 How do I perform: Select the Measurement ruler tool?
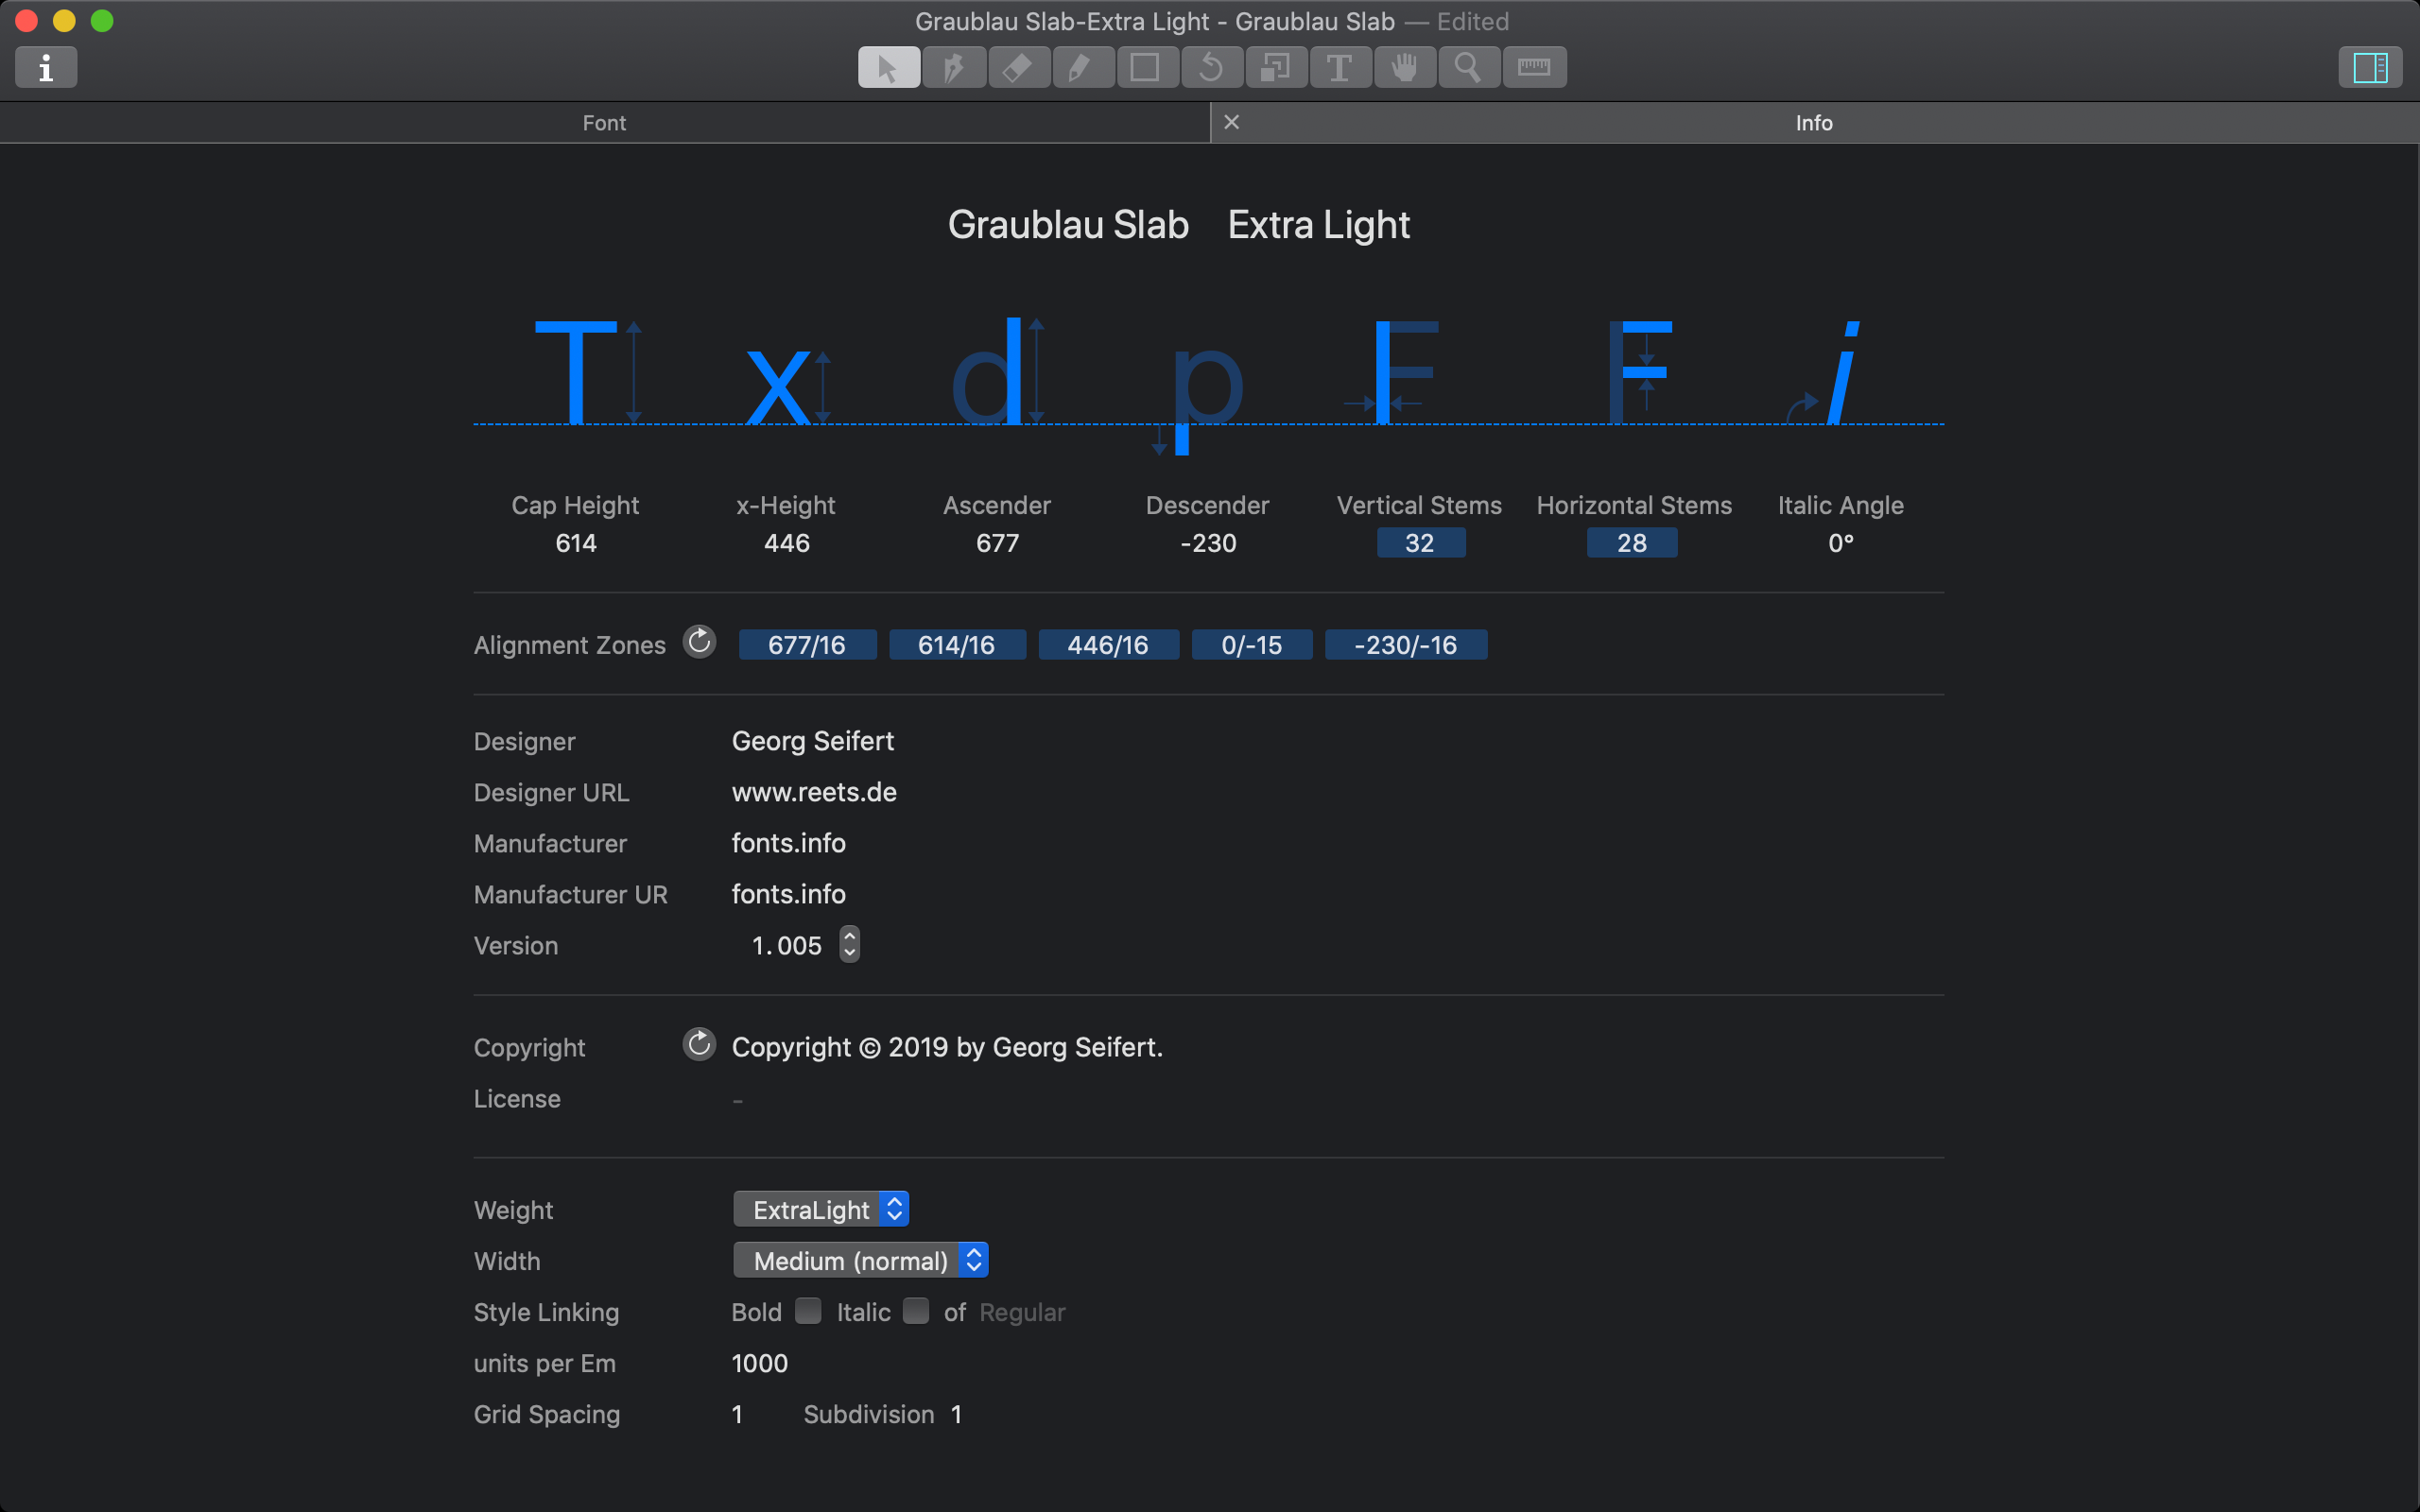coord(1533,67)
